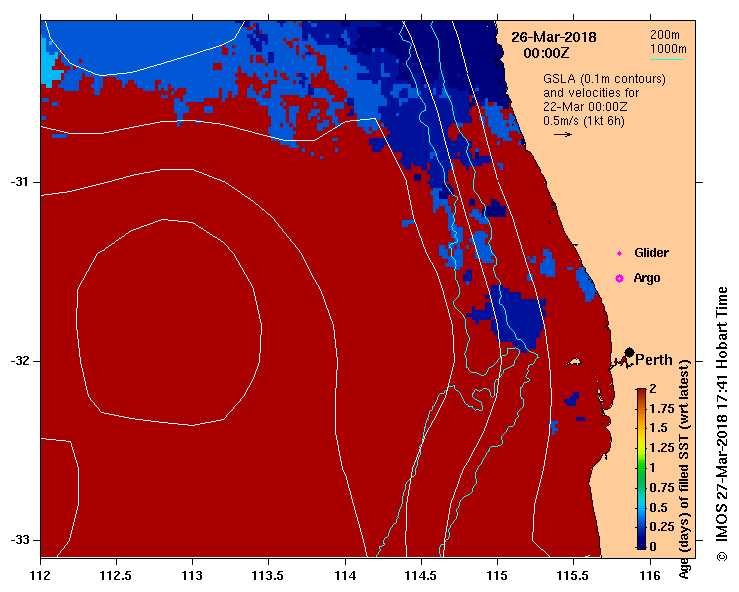Image resolution: width=739 pixels, height=592 pixels.
Task: Click the '113' longitude axis label
Action: click(192, 575)
